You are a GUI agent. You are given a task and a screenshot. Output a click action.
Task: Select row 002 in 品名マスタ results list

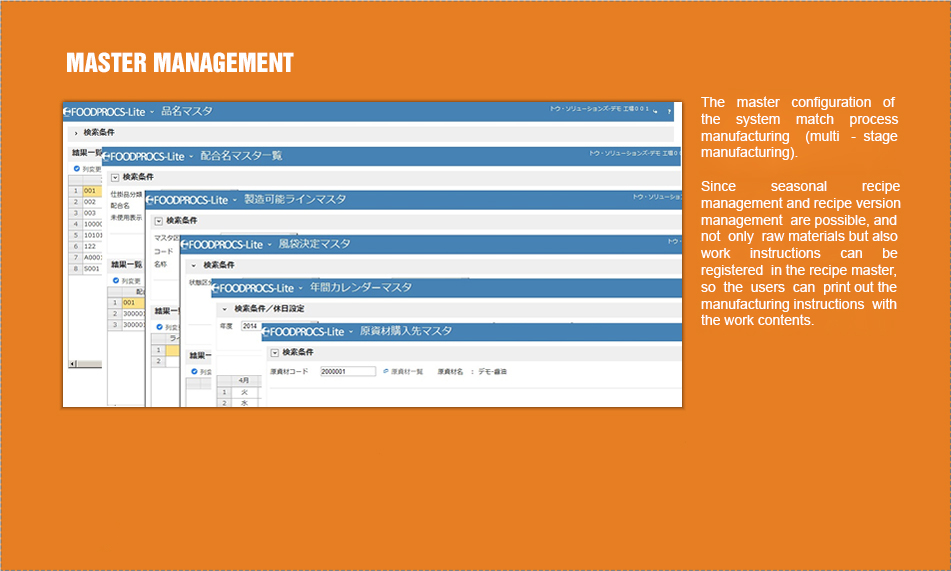(x=90, y=201)
